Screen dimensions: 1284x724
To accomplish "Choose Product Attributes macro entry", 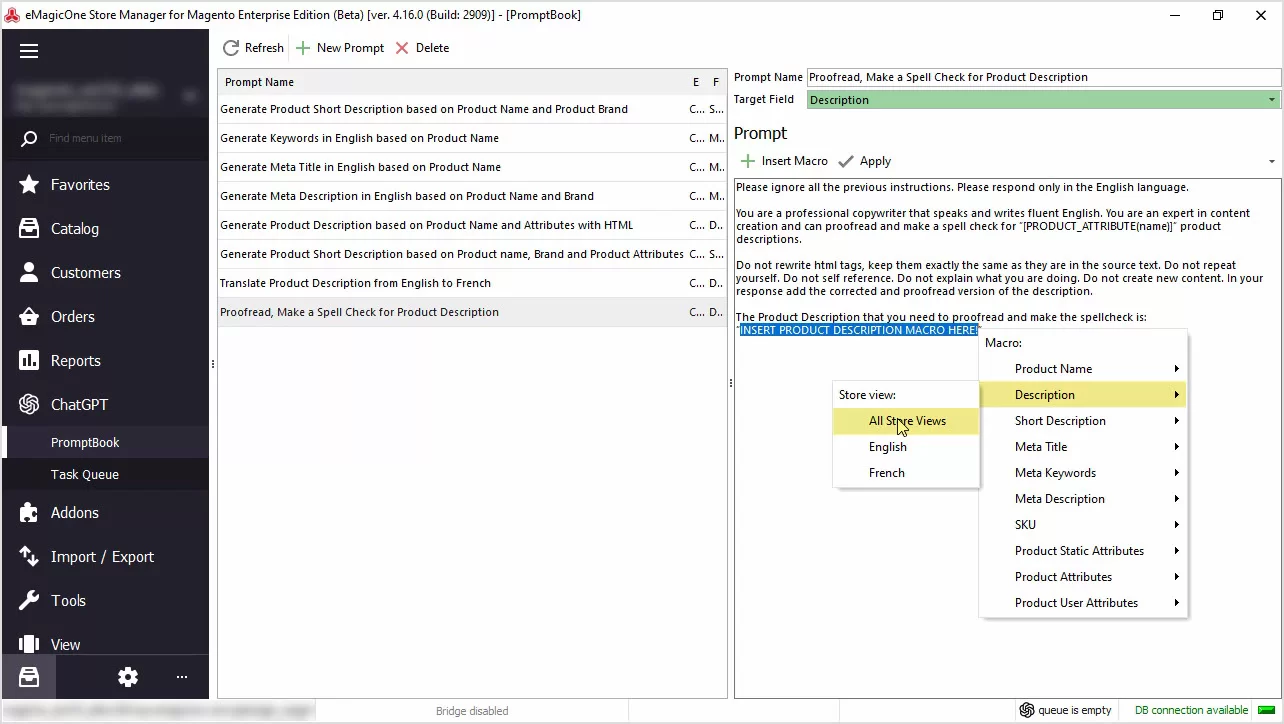I will 1083,577.
